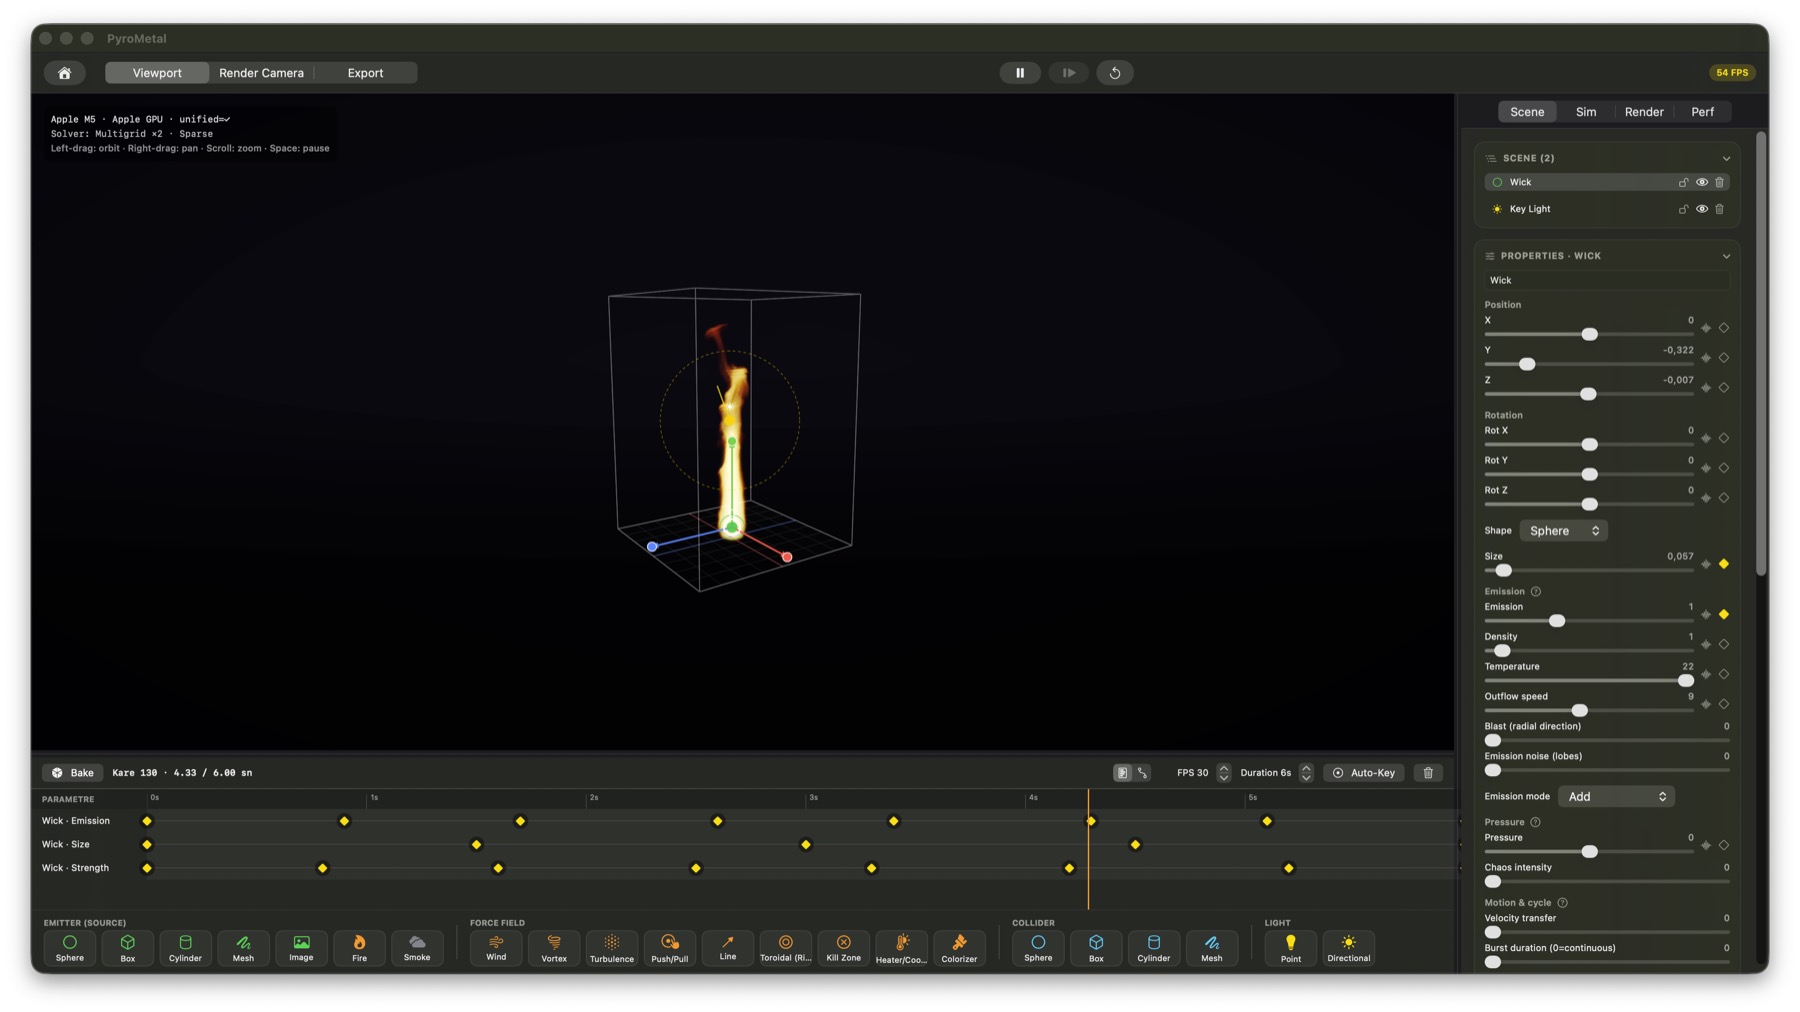Open the Emission mode dropdown
The width and height of the screenshot is (1800, 1012).
click(1616, 797)
